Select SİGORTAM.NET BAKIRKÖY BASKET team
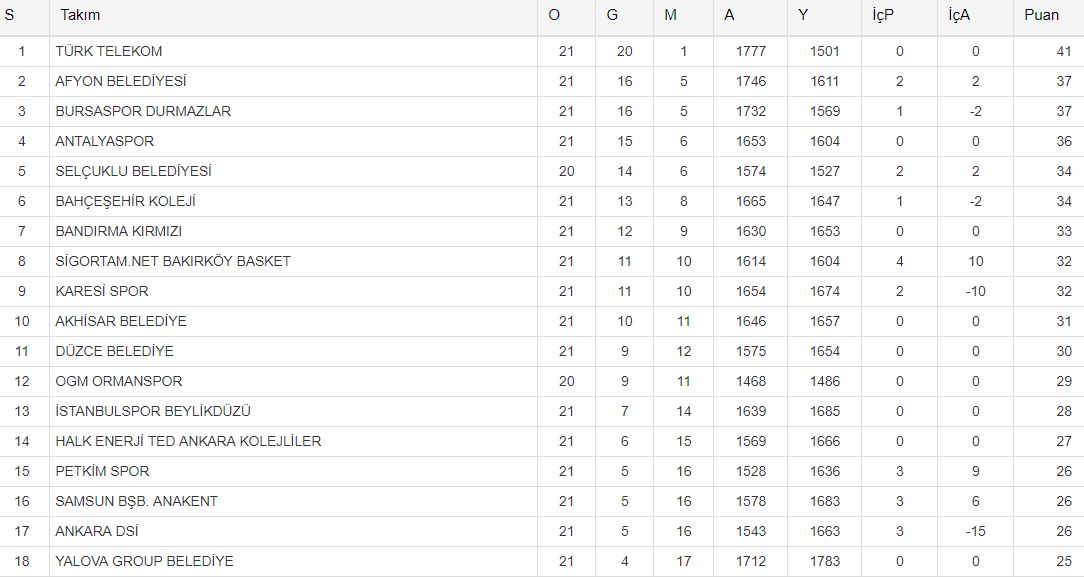1084x577 pixels. point(173,261)
